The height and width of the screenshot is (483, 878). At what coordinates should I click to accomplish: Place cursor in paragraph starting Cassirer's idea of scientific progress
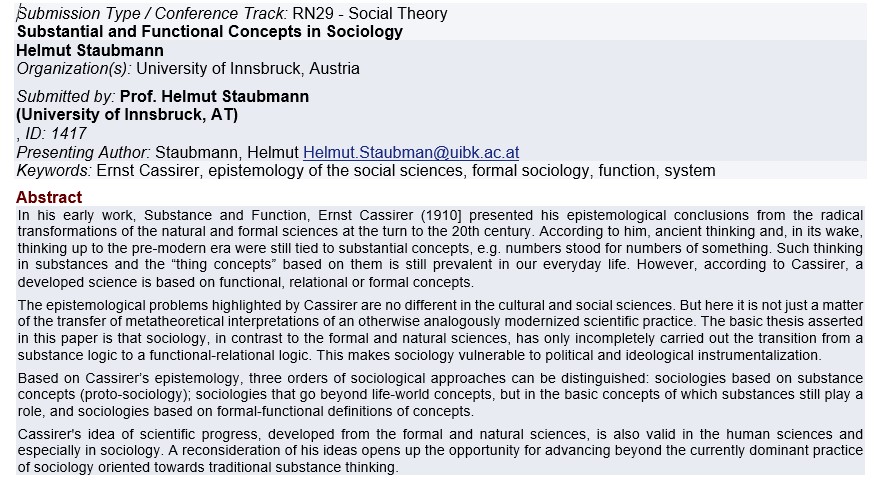(440, 451)
